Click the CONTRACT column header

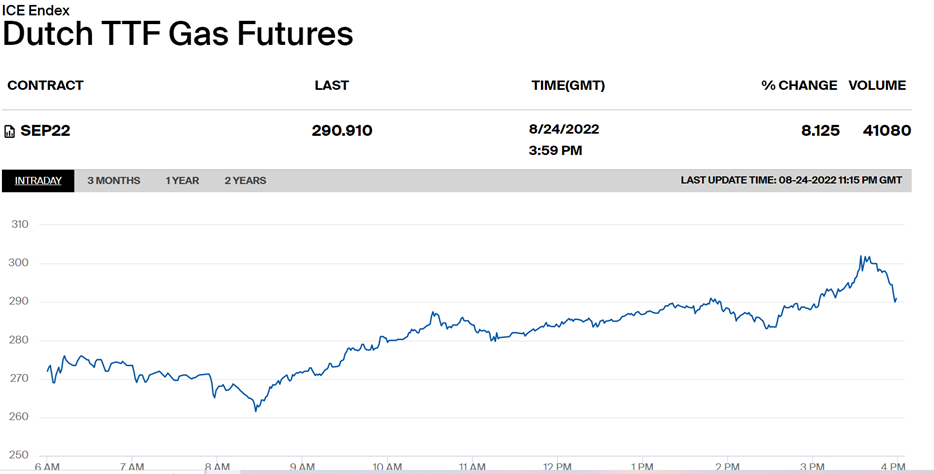[45, 85]
